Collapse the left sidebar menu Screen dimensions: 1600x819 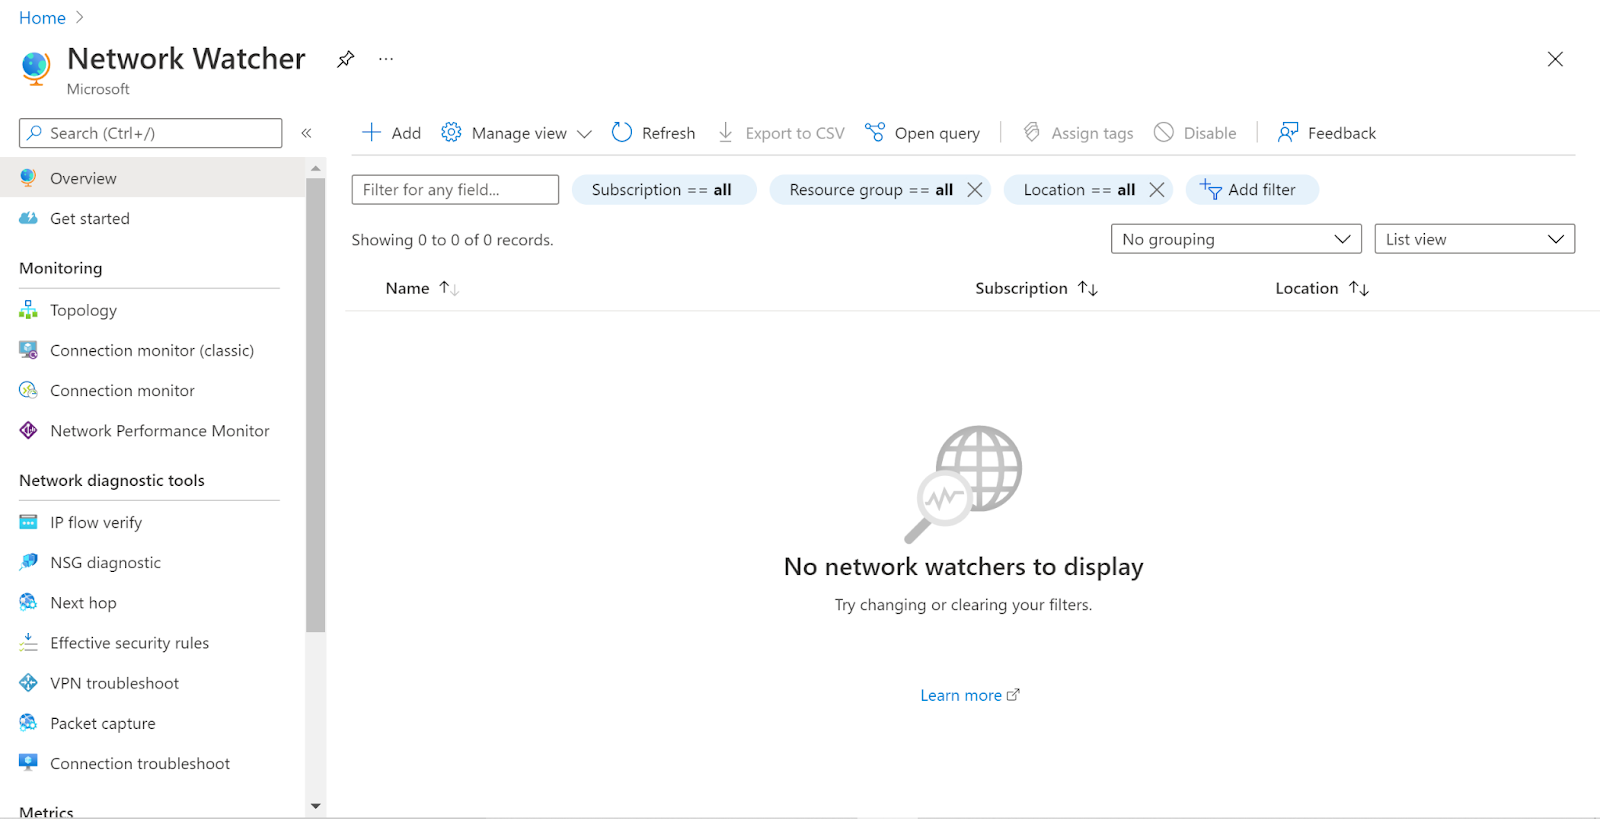pyautogui.click(x=306, y=133)
